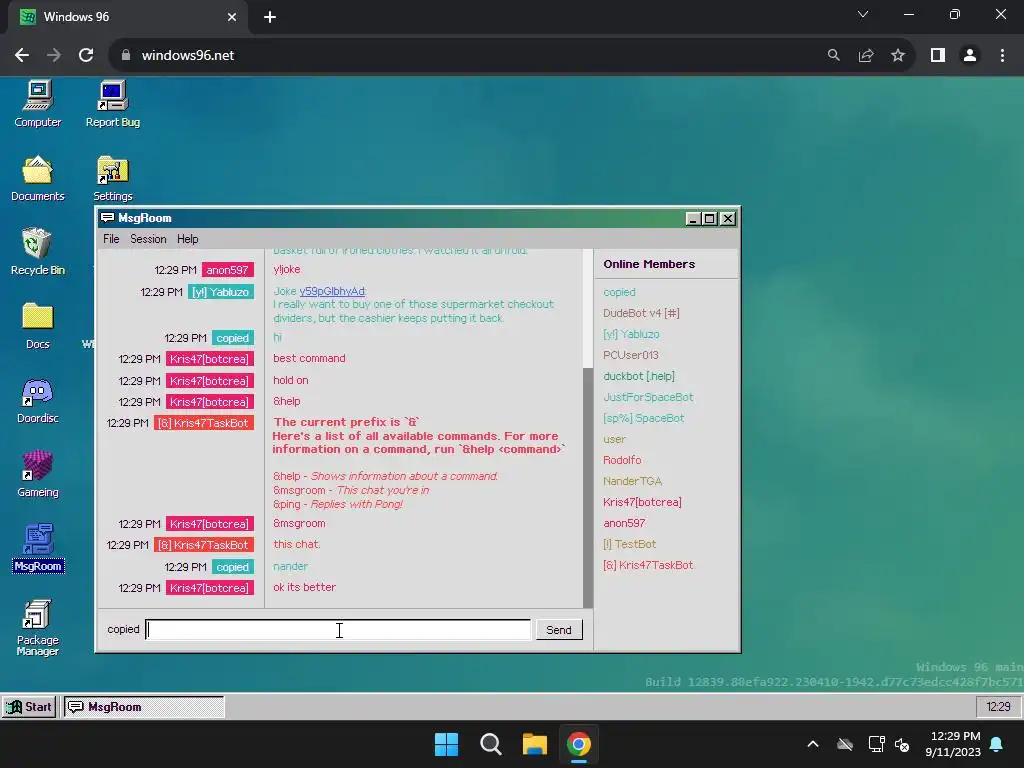Show hidden system tray icons
Screen dimensions: 1024x768
813,744
